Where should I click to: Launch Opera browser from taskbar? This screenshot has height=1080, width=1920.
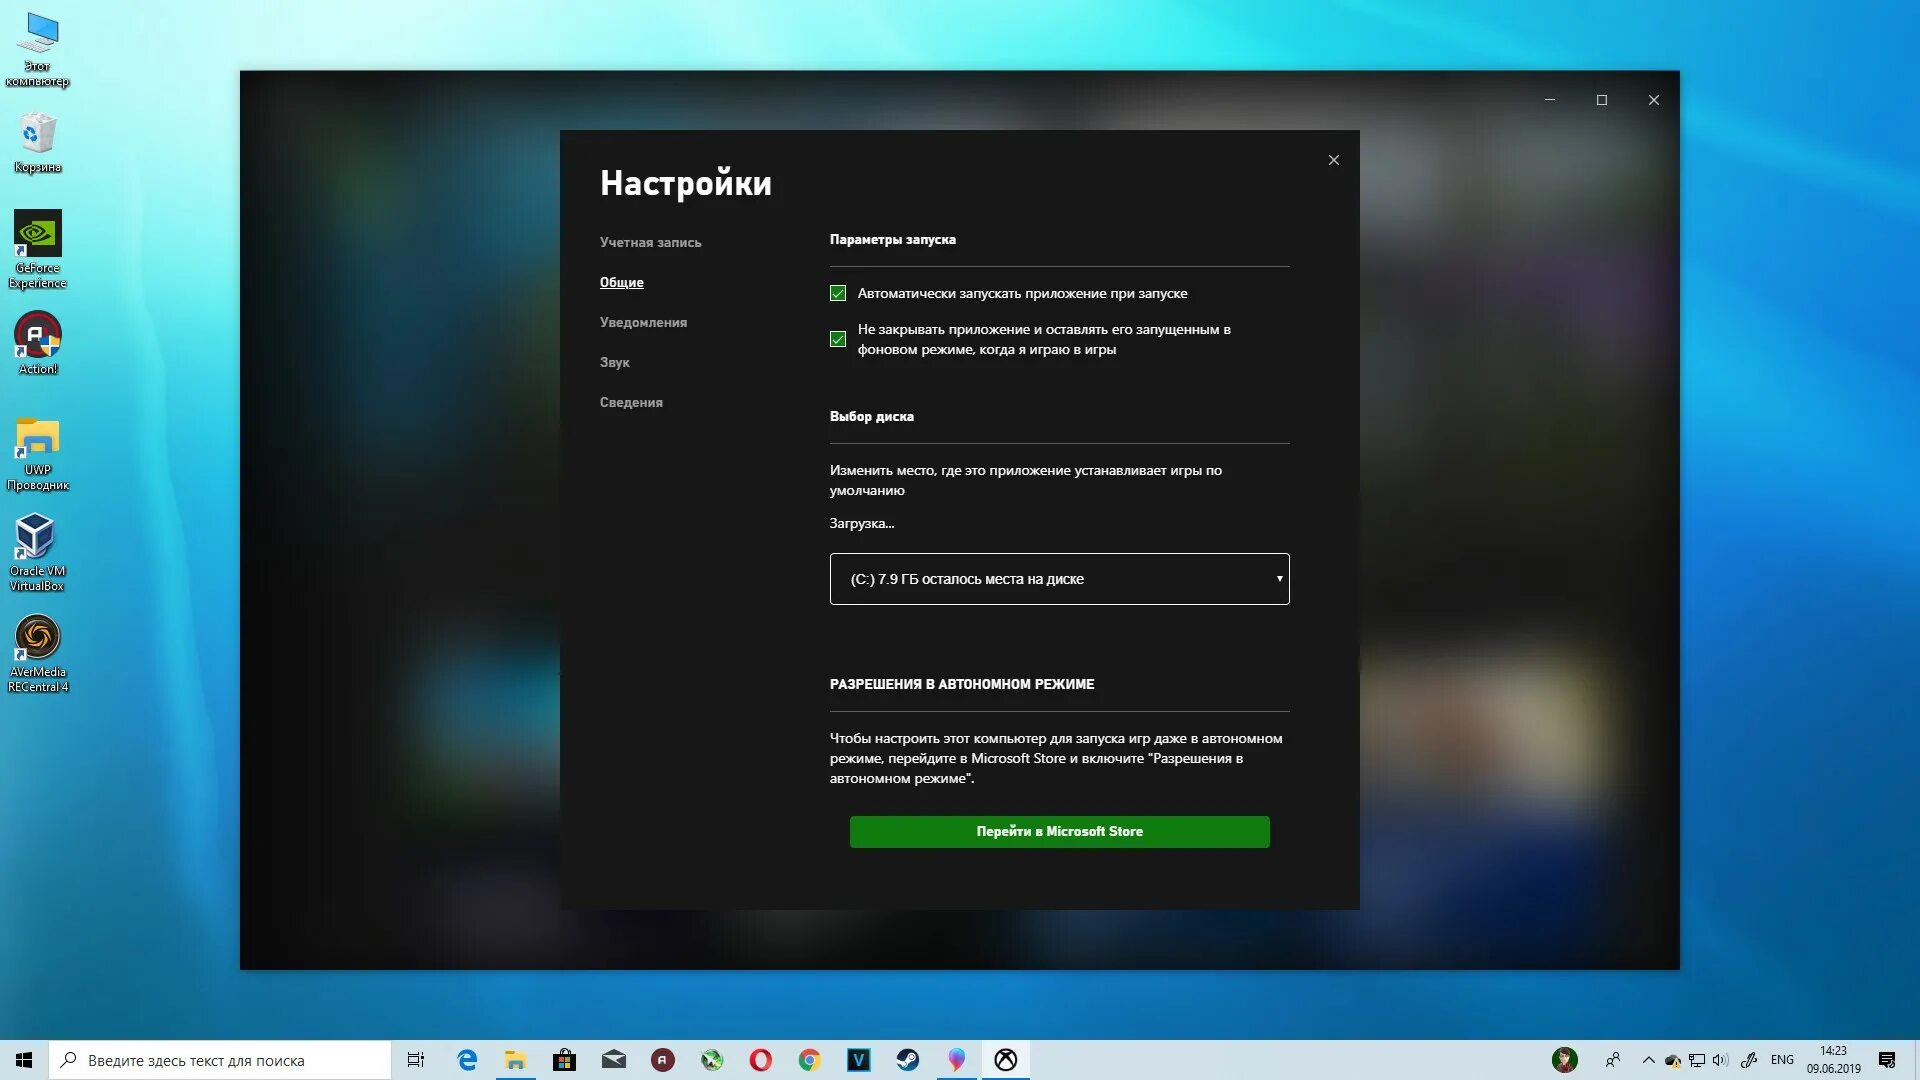760,1060
